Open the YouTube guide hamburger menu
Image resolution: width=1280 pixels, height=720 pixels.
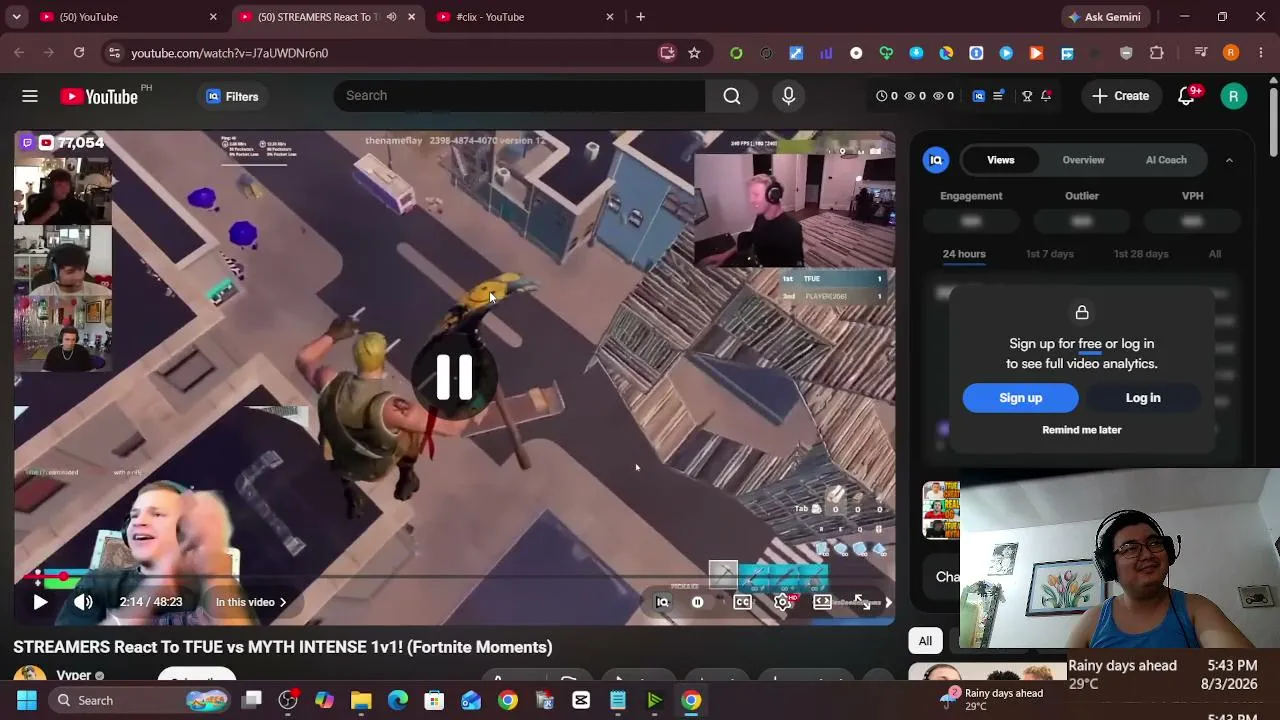(30, 96)
